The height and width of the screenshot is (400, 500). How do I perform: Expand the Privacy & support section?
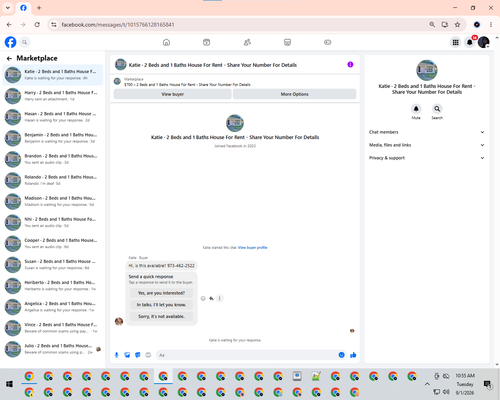(426, 158)
